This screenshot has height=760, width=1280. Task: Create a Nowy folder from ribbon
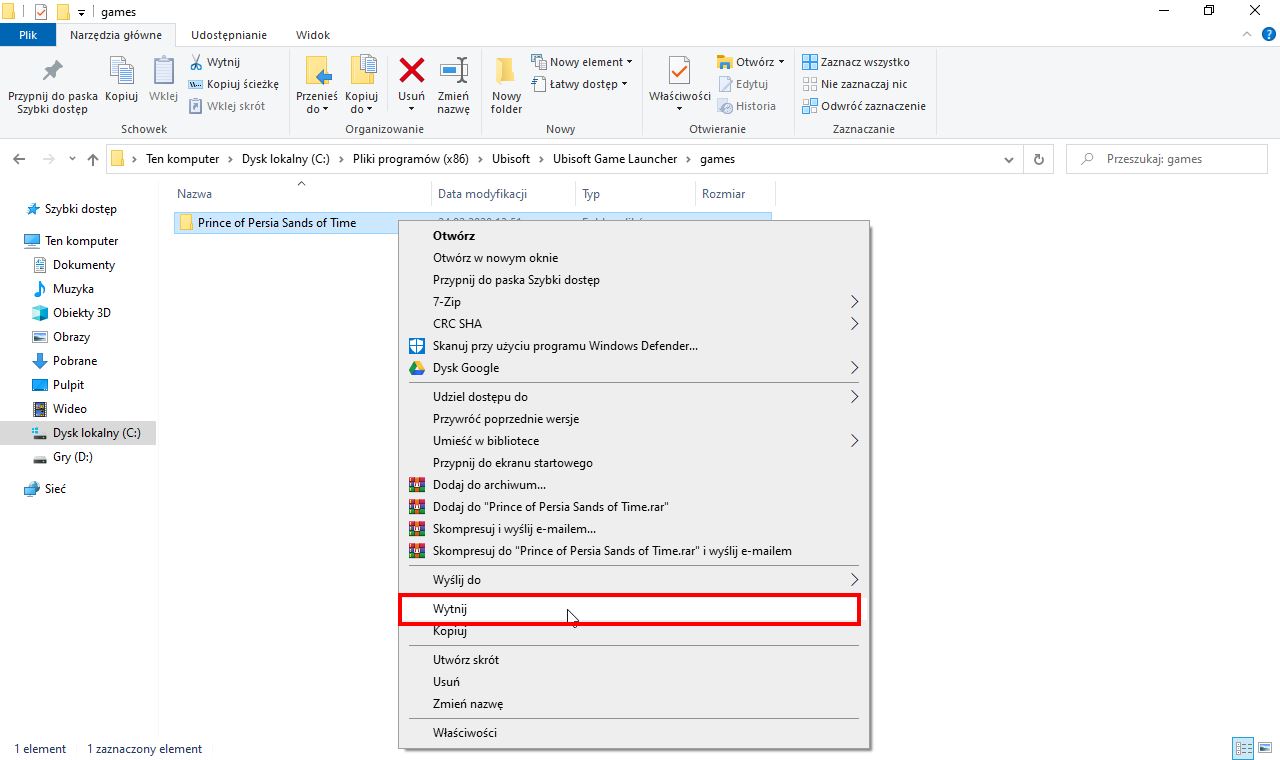(506, 84)
